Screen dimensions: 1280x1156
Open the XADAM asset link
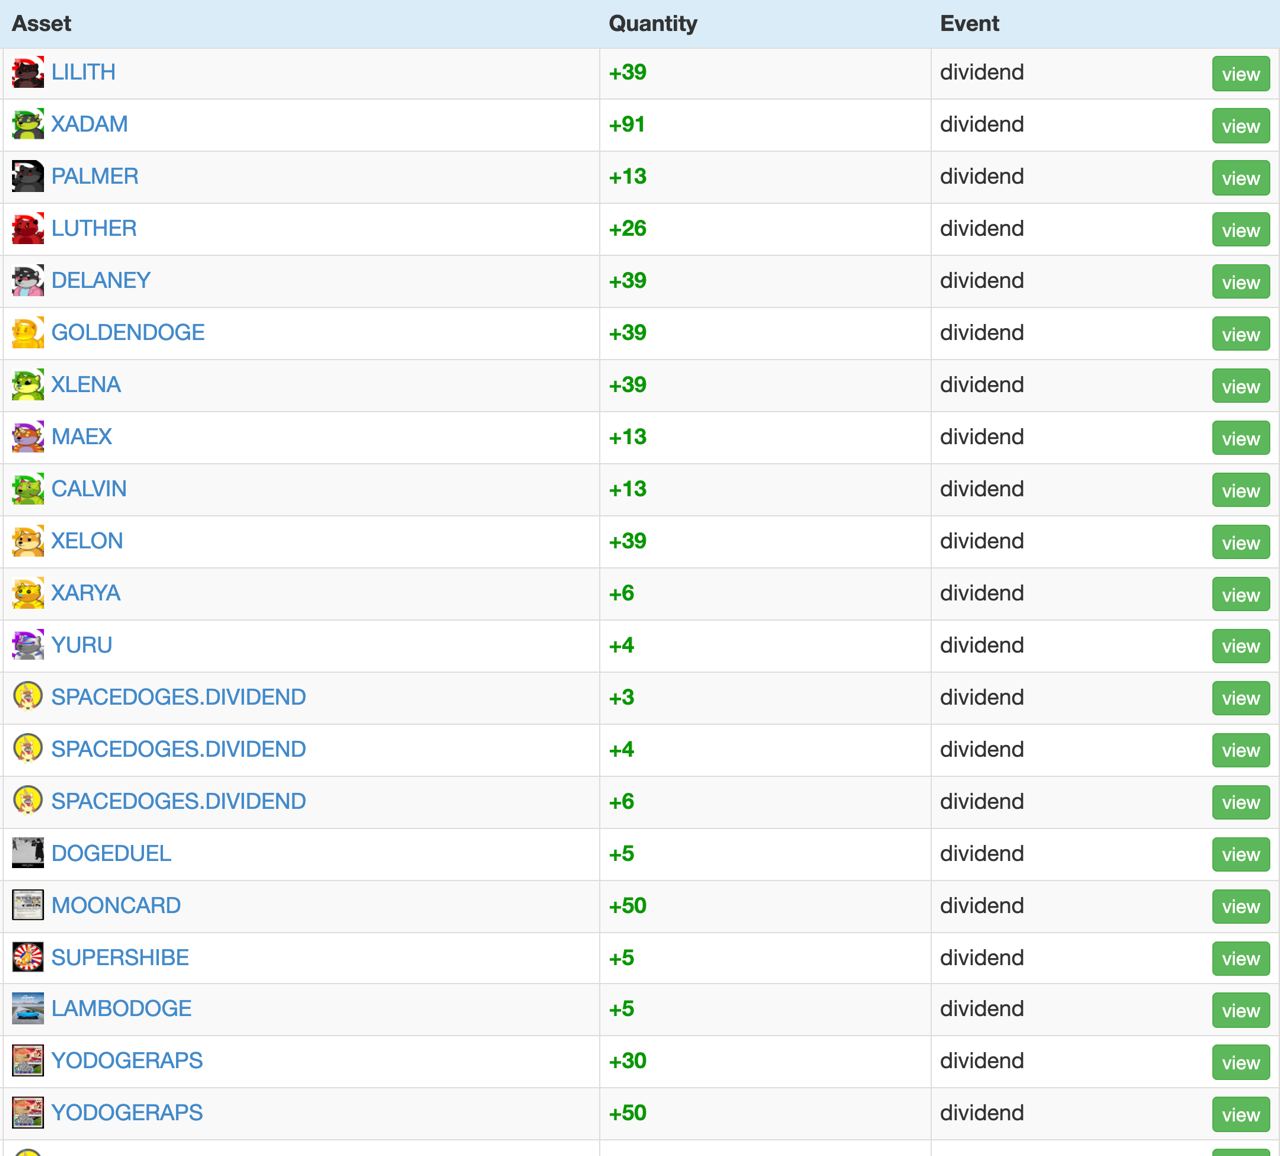pos(89,124)
